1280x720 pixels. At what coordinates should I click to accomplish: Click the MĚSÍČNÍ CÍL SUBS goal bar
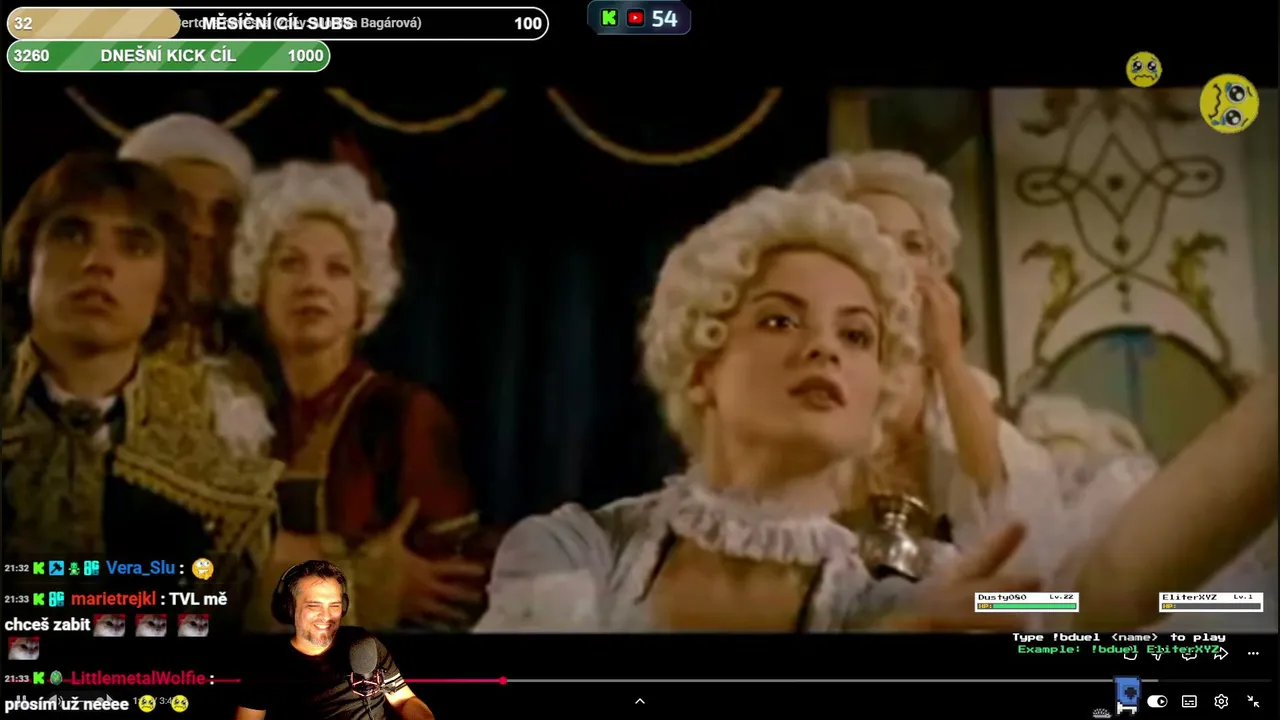277,23
